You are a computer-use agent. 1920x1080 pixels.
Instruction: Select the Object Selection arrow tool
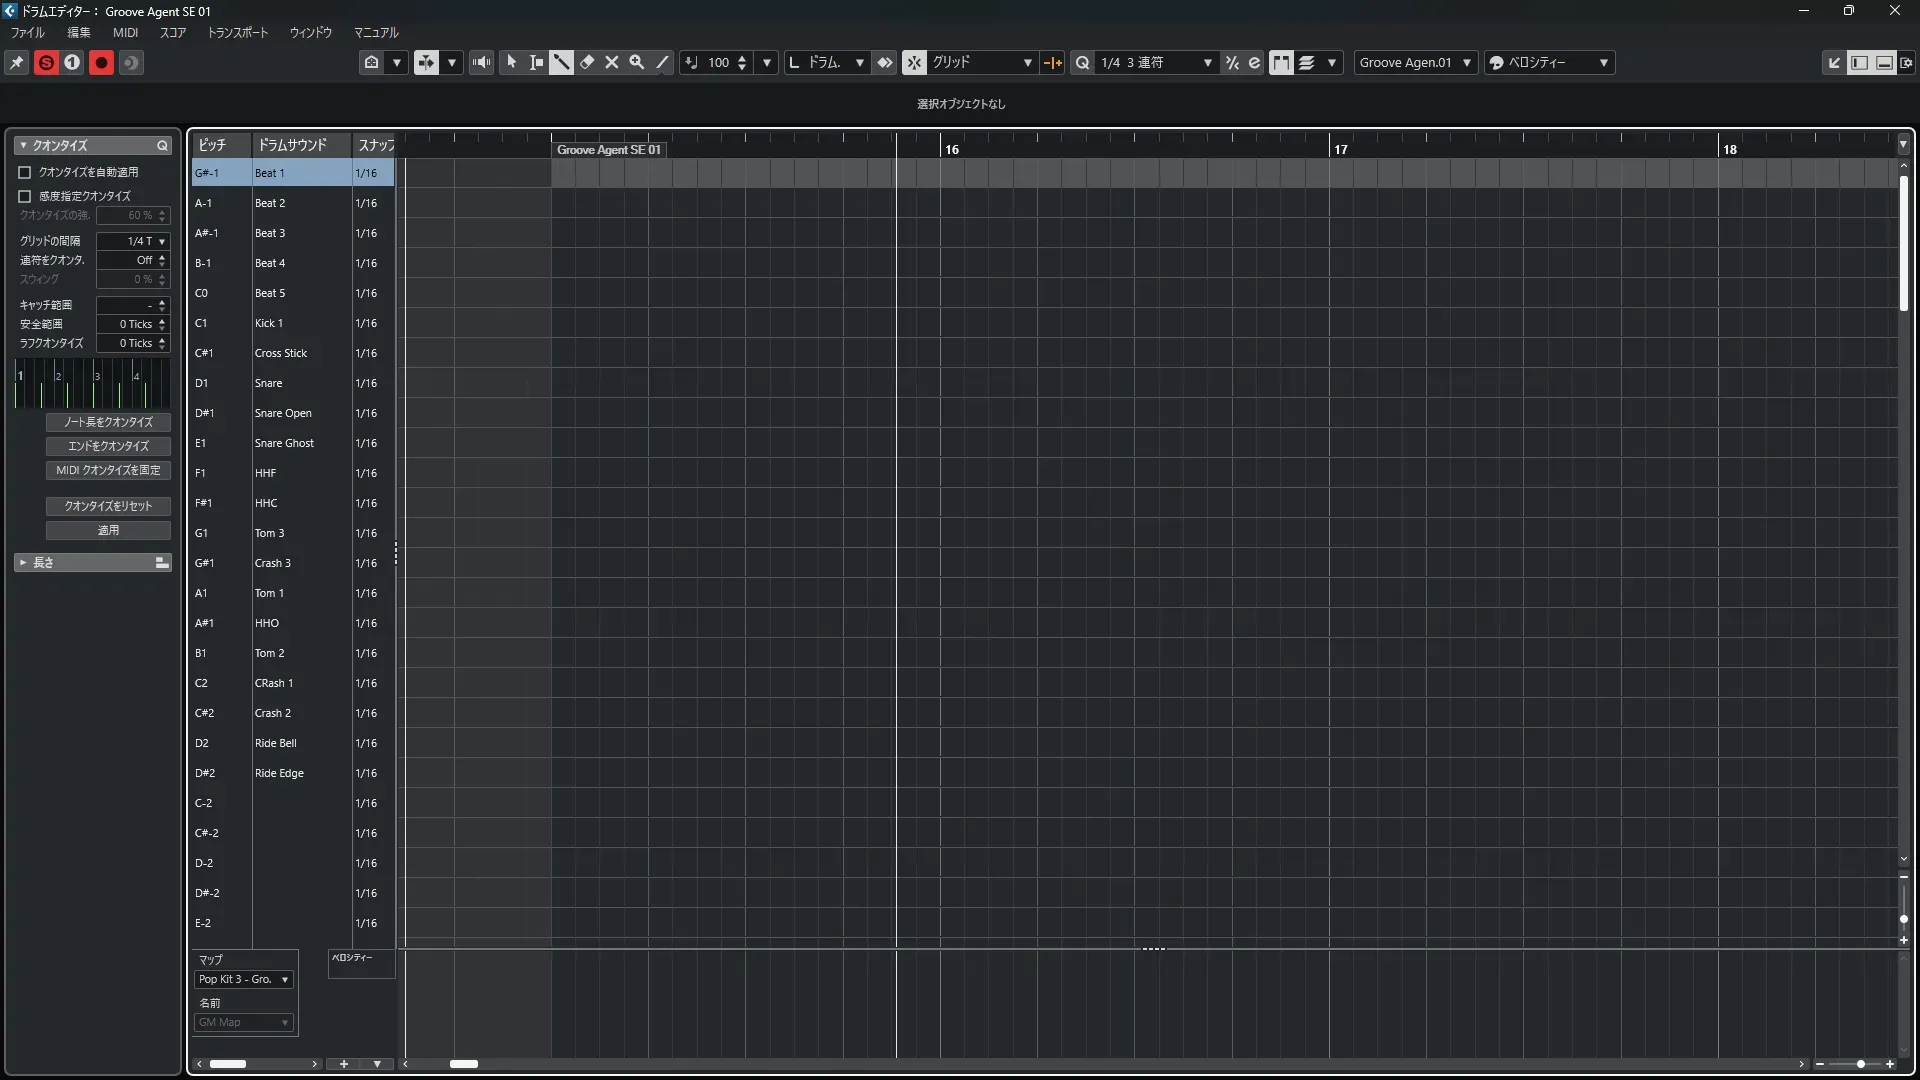[x=511, y=62]
